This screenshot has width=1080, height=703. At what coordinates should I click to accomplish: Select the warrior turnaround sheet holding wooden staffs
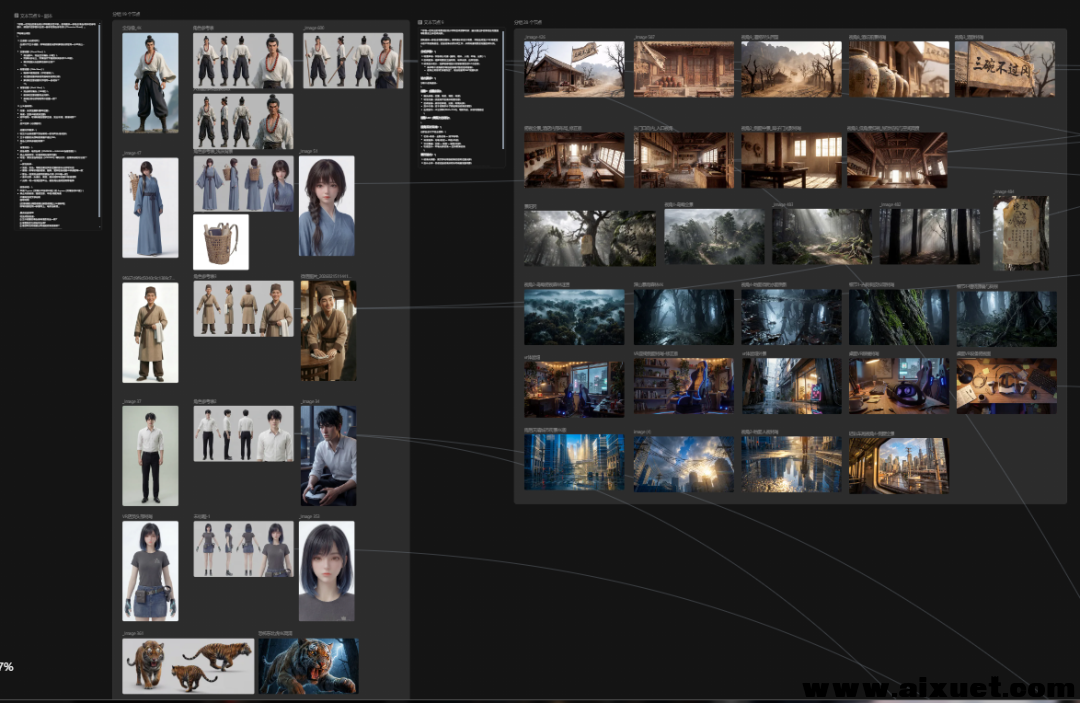[353, 61]
